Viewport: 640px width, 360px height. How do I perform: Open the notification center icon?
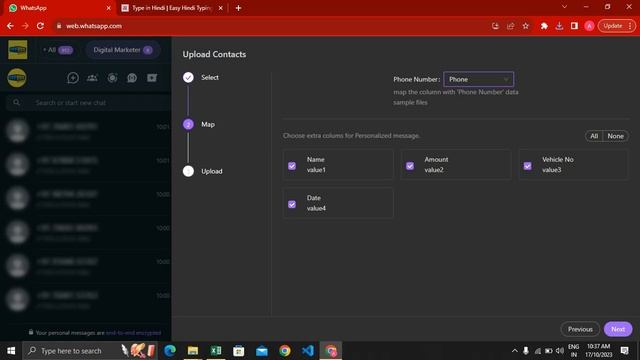click(624, 350)
